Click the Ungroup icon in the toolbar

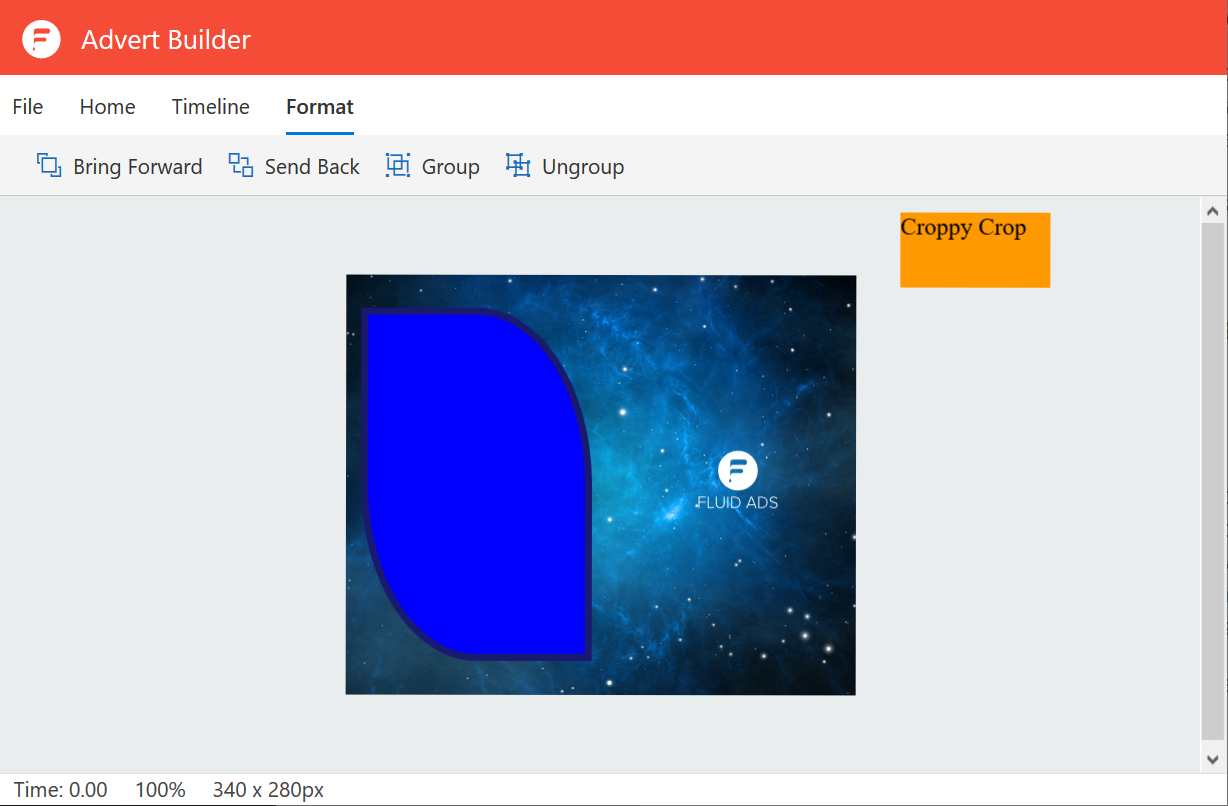[518, 166]
